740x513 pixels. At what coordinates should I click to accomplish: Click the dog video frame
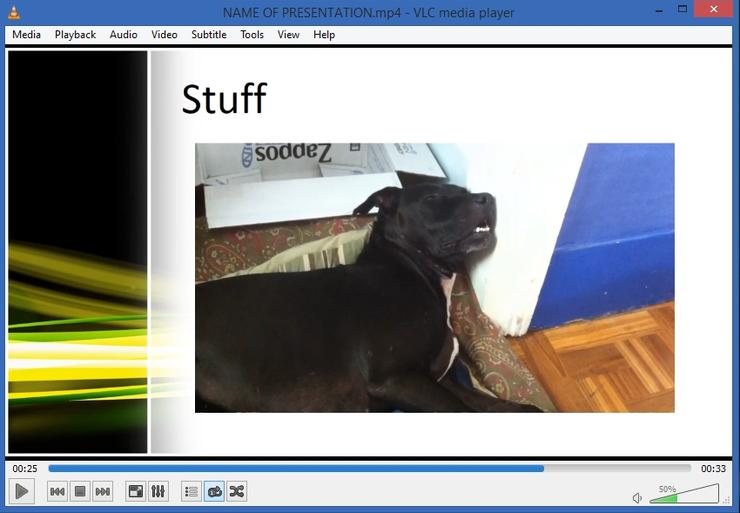tap(435, 278)
